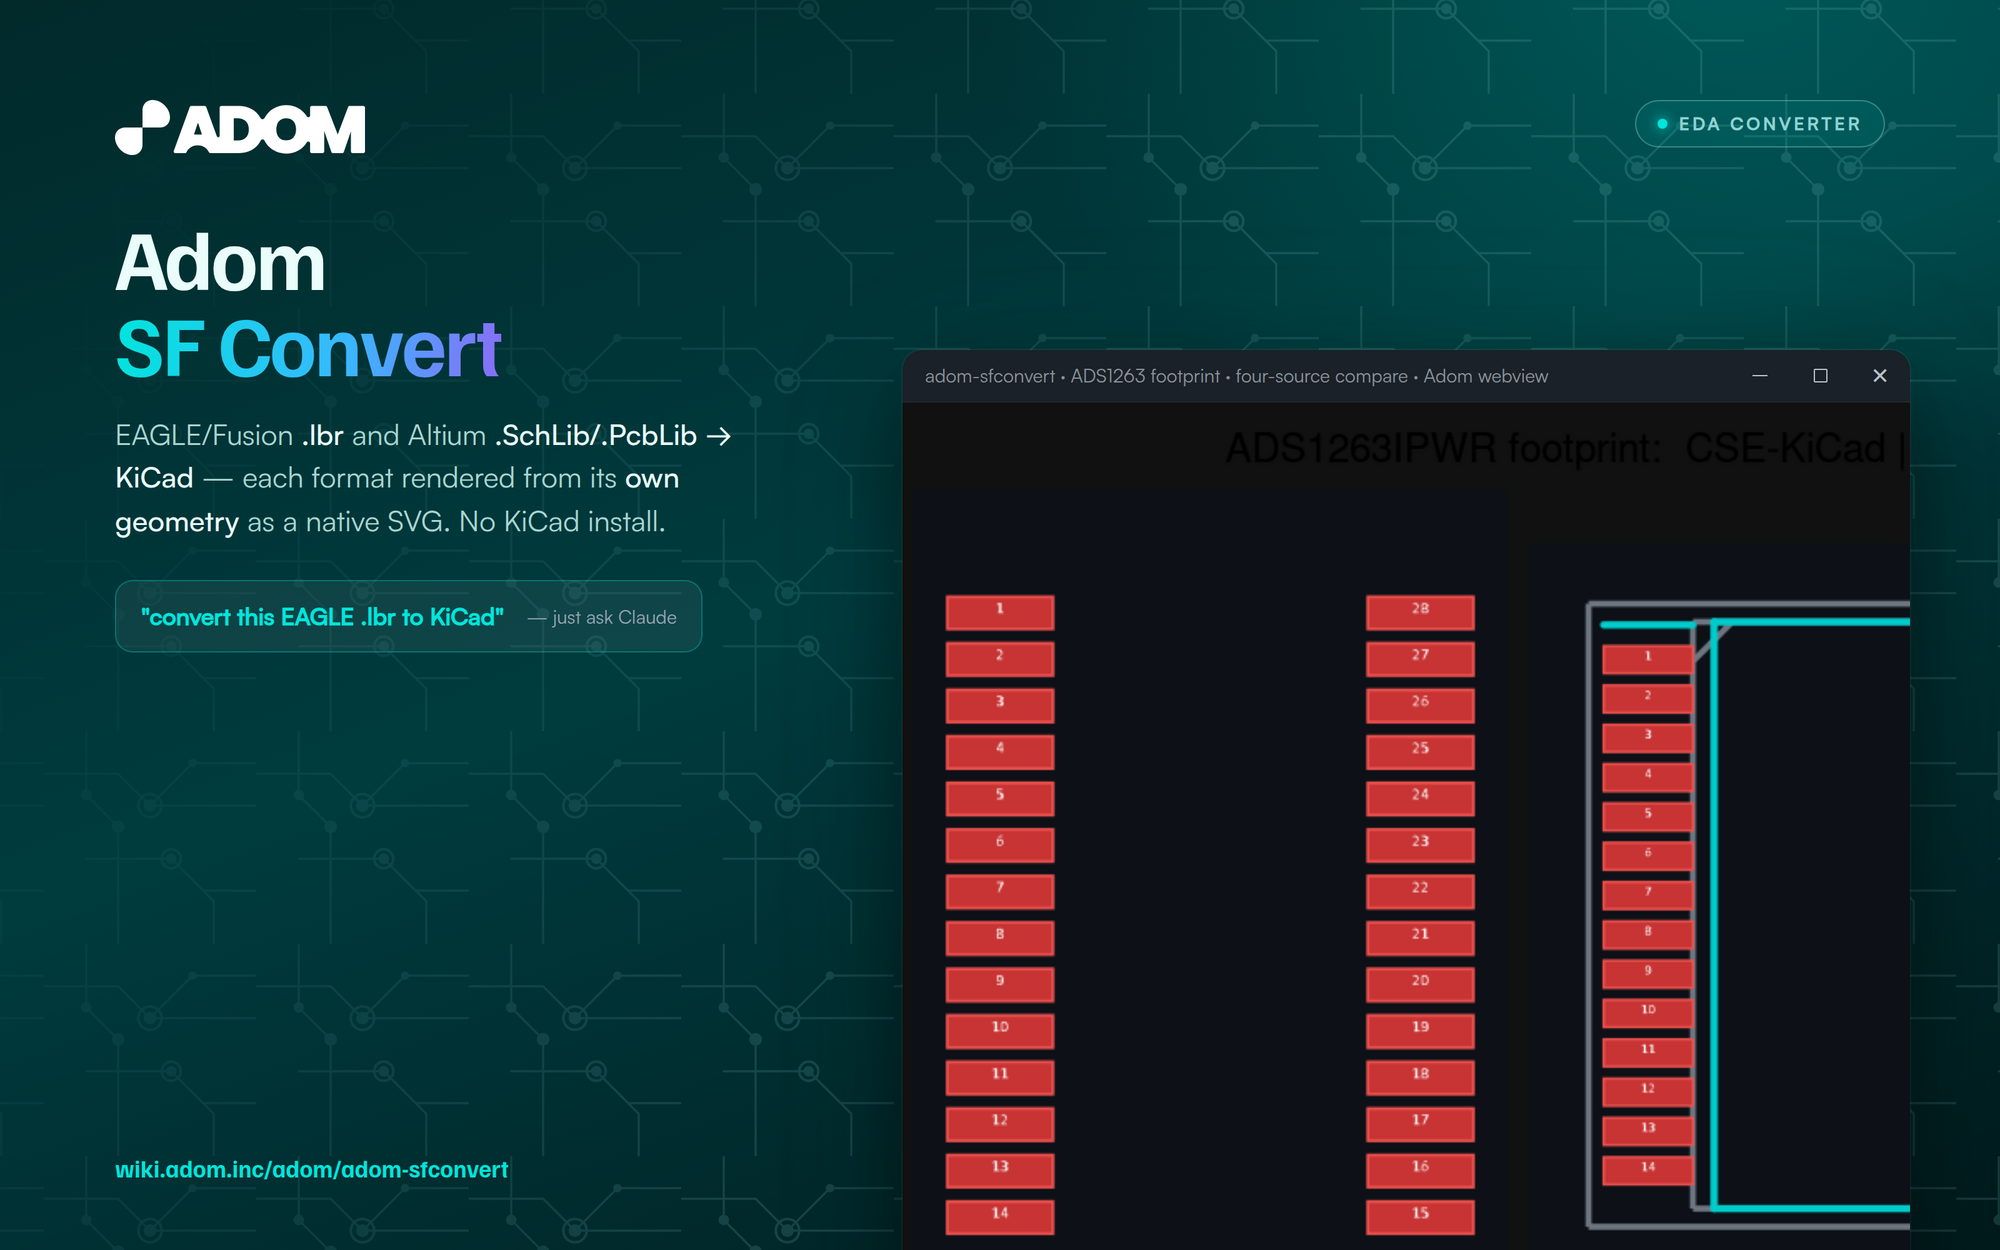
Task: Open the wiki.adom.inc/adom/adom-sfconvert link
Action: (x=311, y=1169)
